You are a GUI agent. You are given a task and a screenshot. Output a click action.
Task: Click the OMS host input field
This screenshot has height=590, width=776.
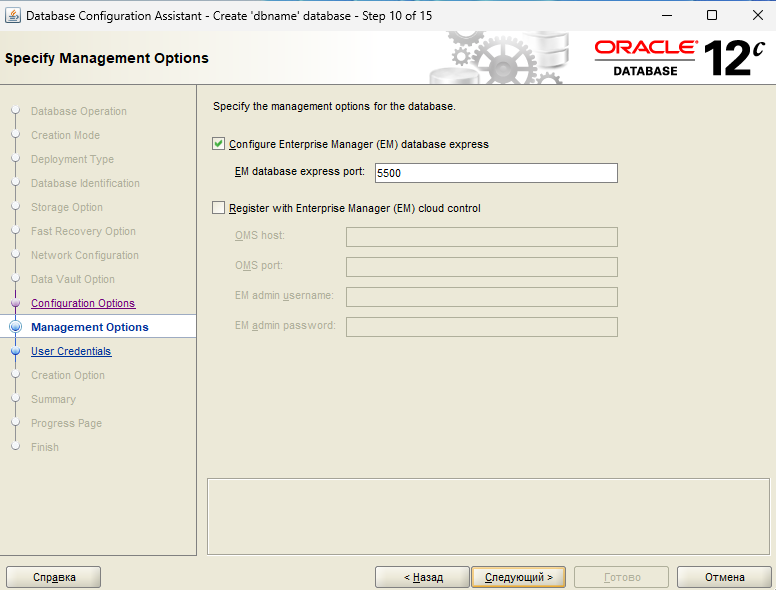coord(482,237)
